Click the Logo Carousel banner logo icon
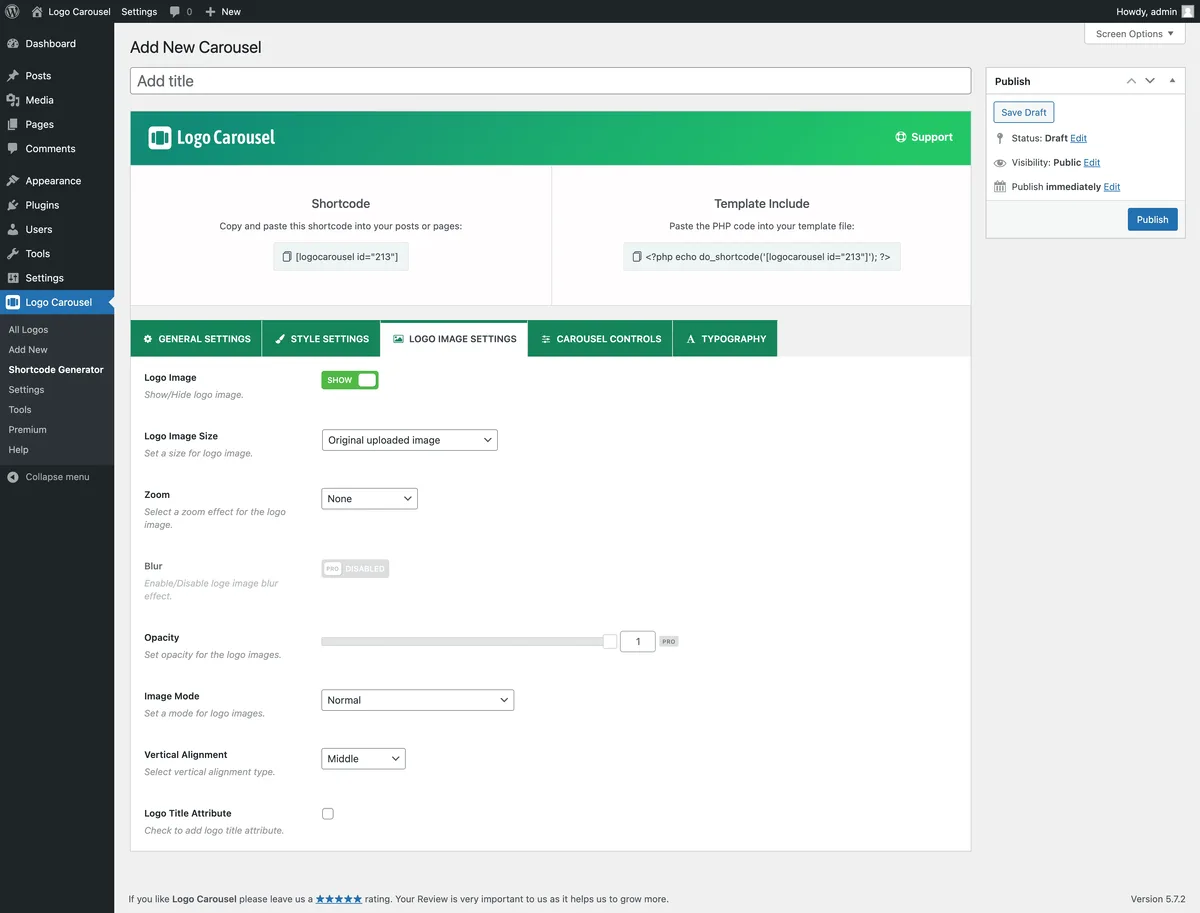 click(x=160, y=138)
